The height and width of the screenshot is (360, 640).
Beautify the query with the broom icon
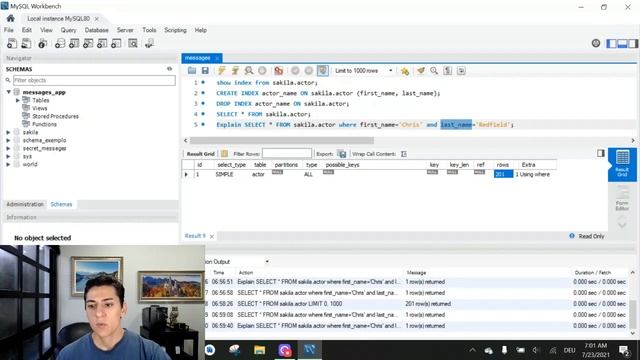(421, 71)
